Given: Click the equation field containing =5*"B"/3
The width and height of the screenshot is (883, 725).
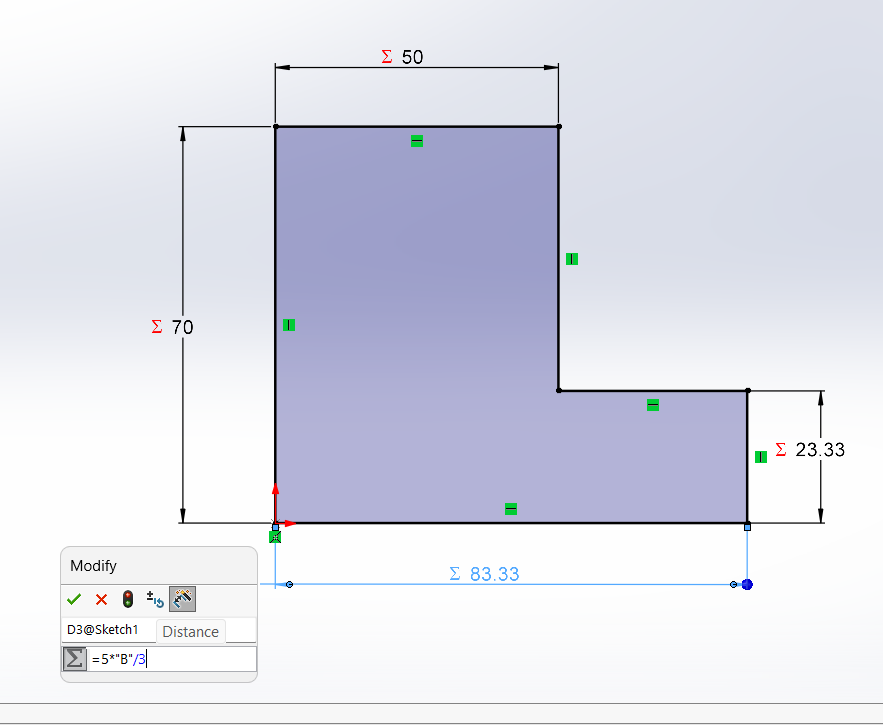Looking at the screenshot, I should tap(172, 659).
